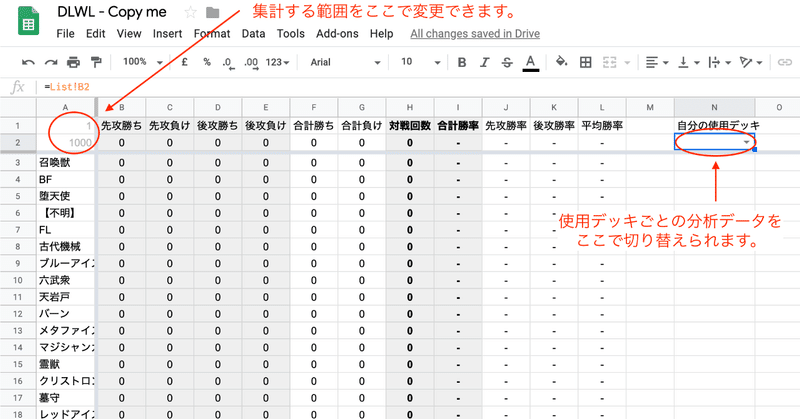Open the fill color picker
800x419 pixels.
coord(561,62)
